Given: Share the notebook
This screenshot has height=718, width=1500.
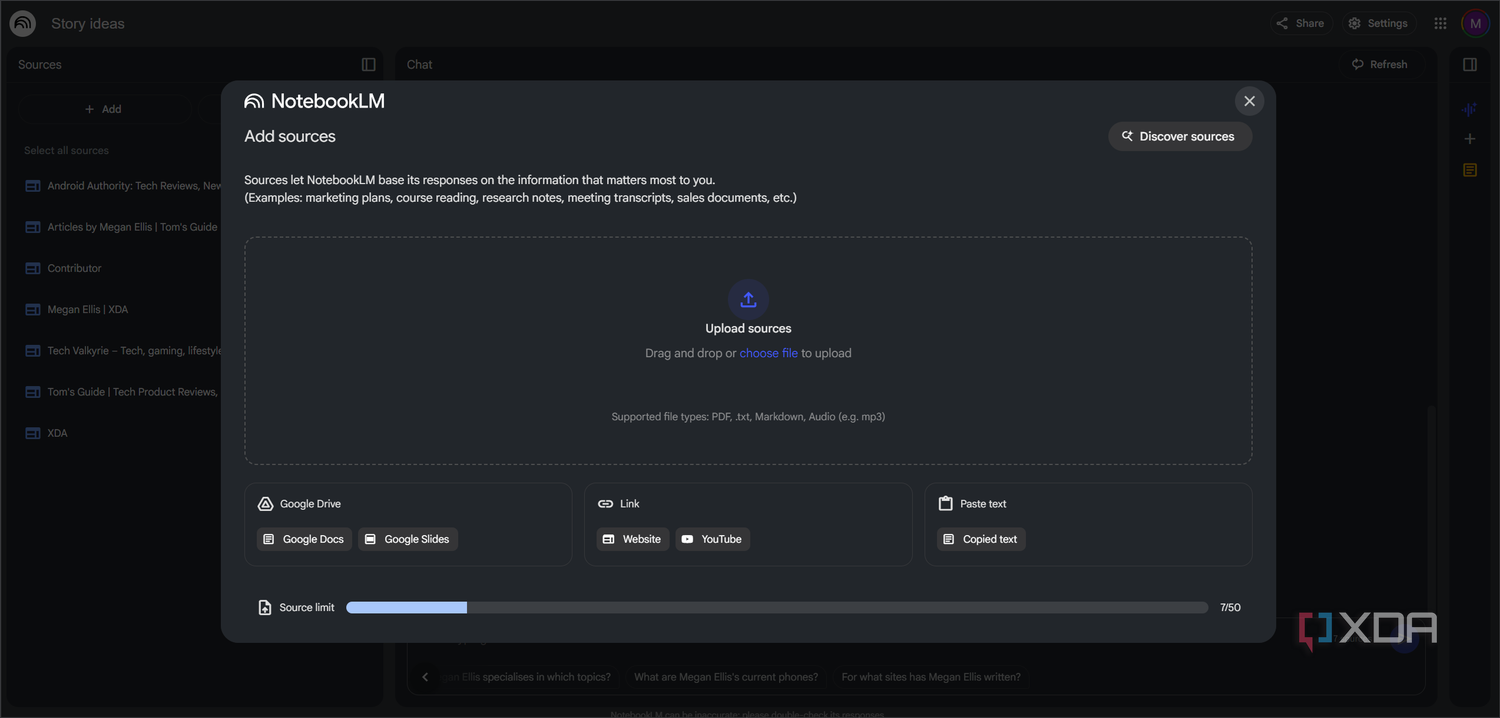Looking at the screenshot, I should tap(1300, 23).
